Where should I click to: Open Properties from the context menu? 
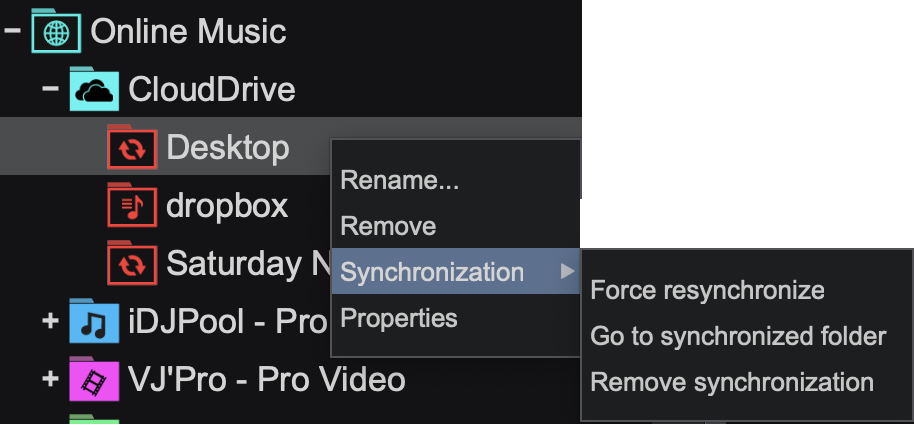click(399, 319)
